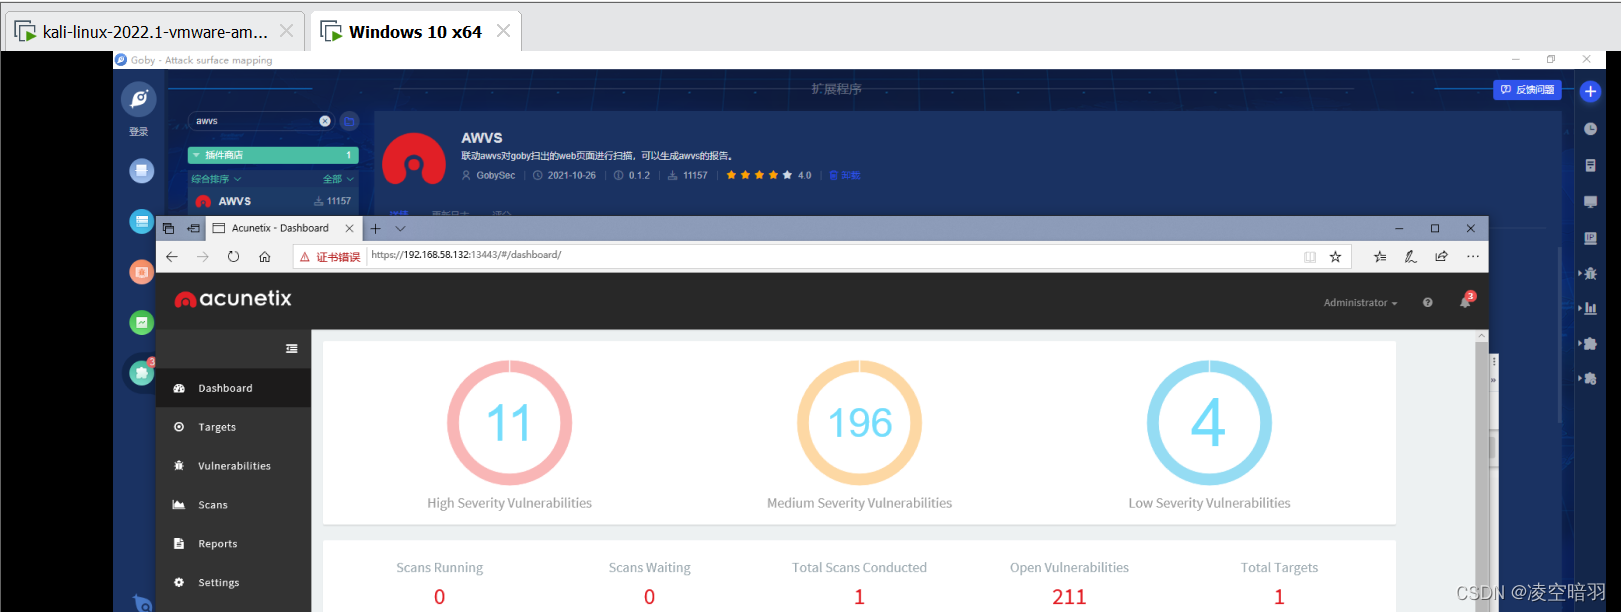Click the Medium Severity Vulnerabilities circle
Image resolution: width=1621 pixels, height=612 pixels.
tap(859, 423)
